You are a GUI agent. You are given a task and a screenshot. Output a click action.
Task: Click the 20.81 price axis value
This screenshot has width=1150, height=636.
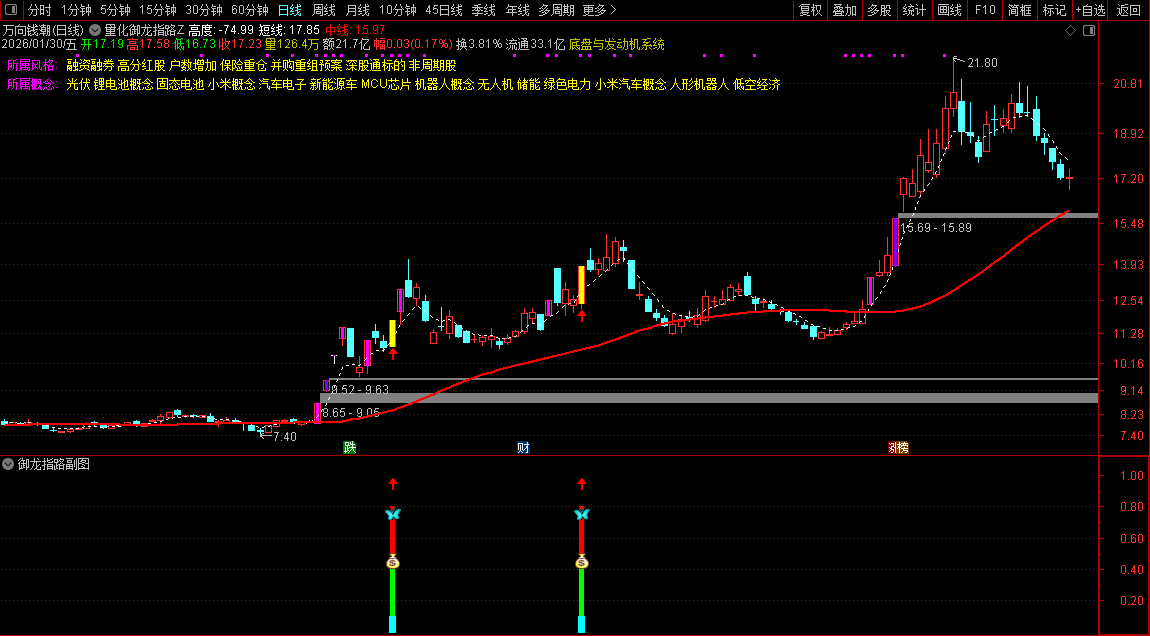tap(1128, 84)
